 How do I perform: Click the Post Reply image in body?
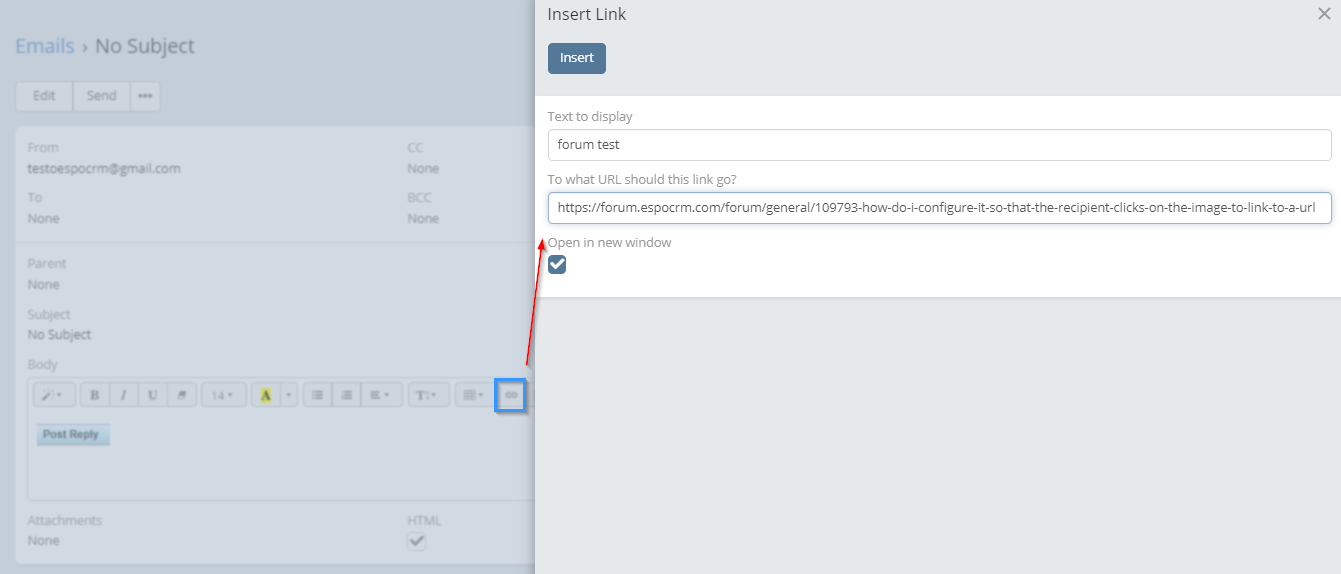point(72,435)
